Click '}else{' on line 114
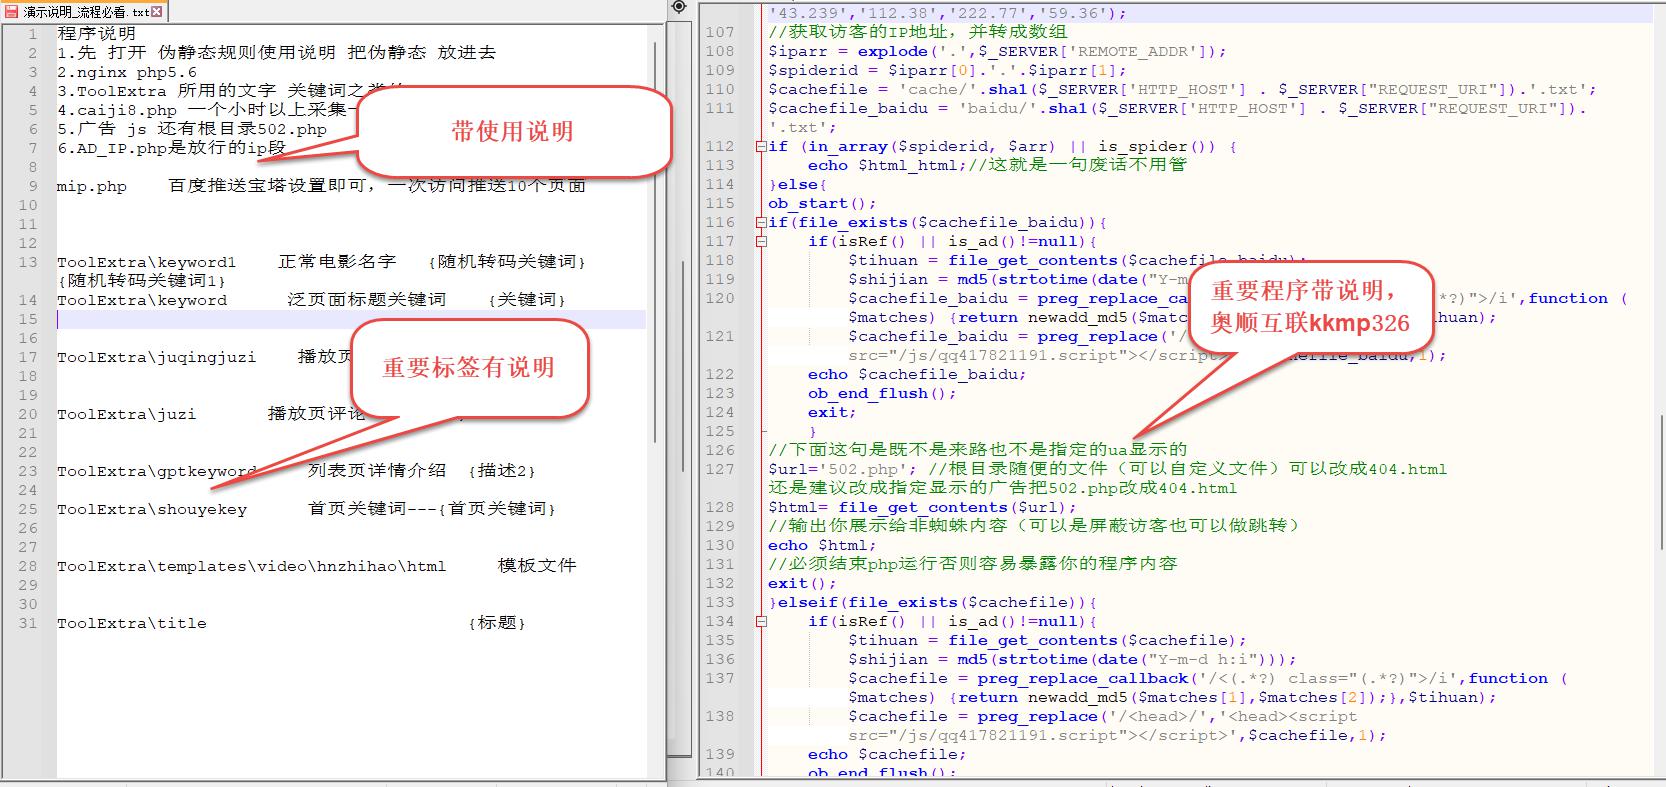Viewport: 1666px width, 787px height. point(798,184)
